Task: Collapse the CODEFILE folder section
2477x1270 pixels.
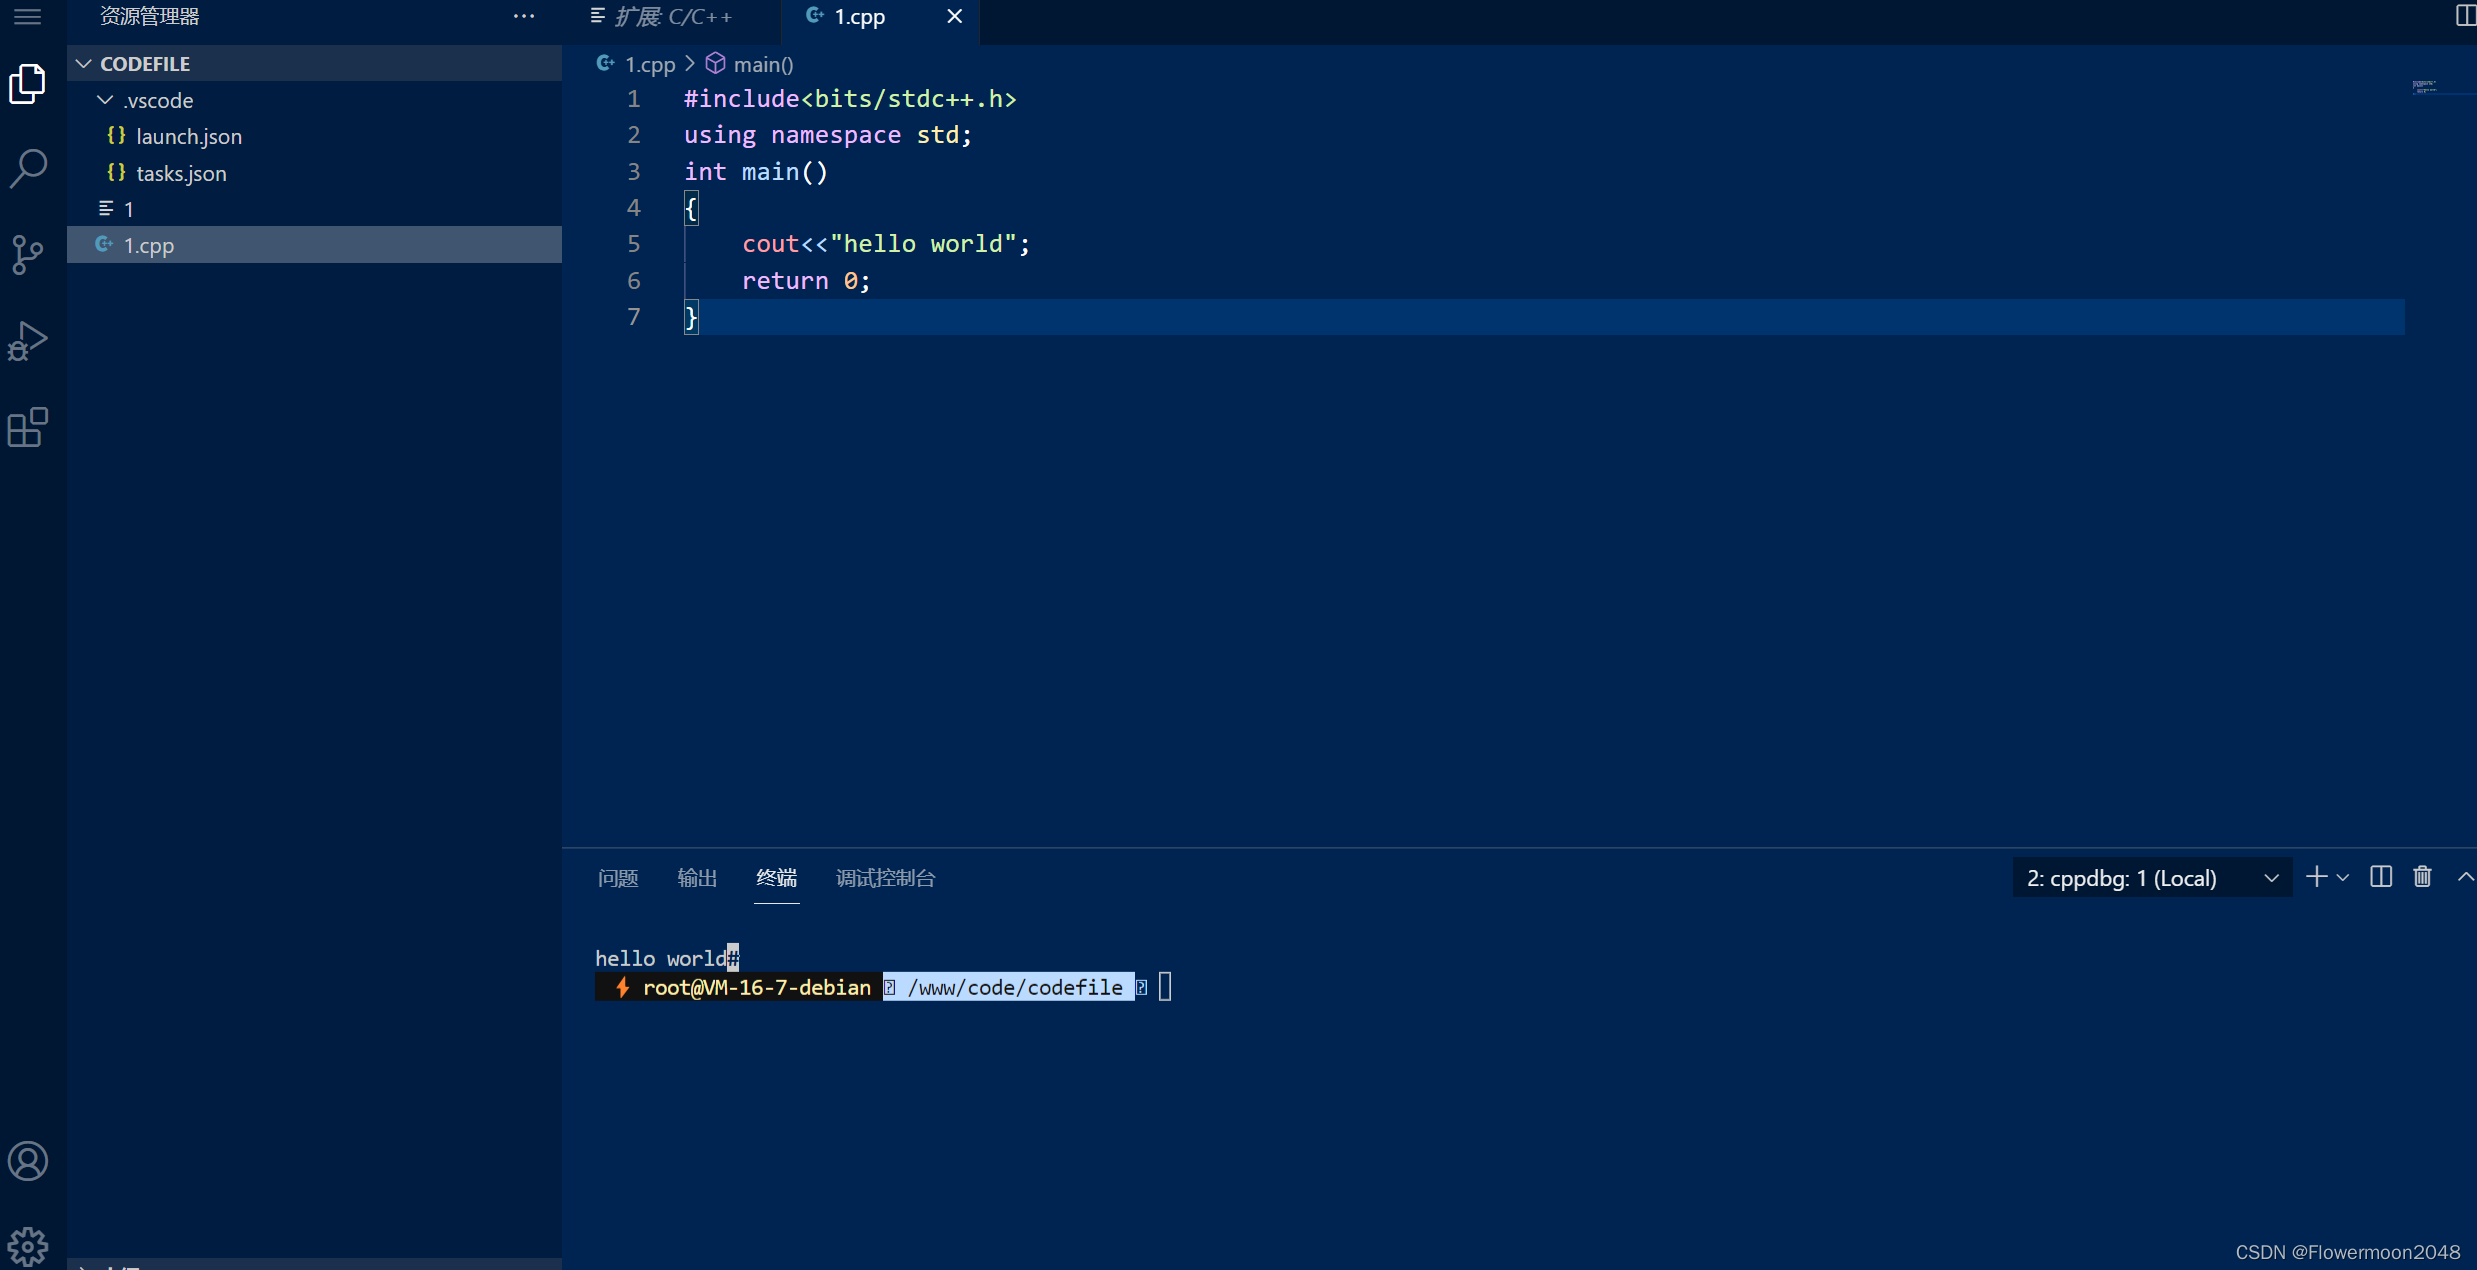Action: (x=314, y=63)
